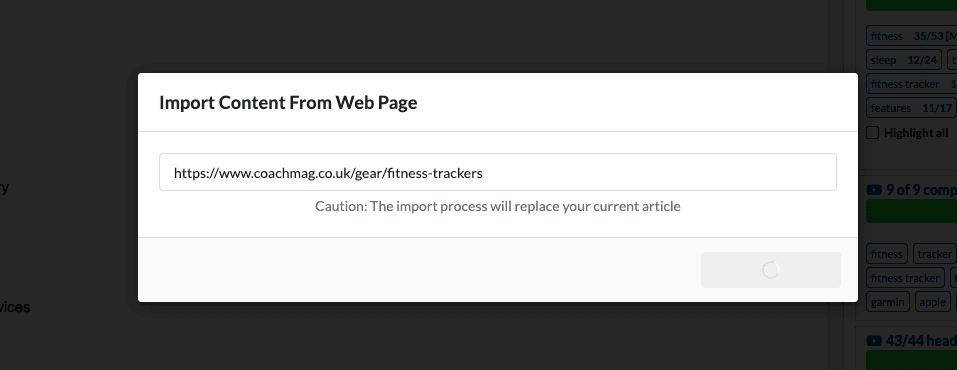Viewport: 957px width, 370px height.
Task: Click fitness tracker tag above garmin tag
Action: pos(905,278)
